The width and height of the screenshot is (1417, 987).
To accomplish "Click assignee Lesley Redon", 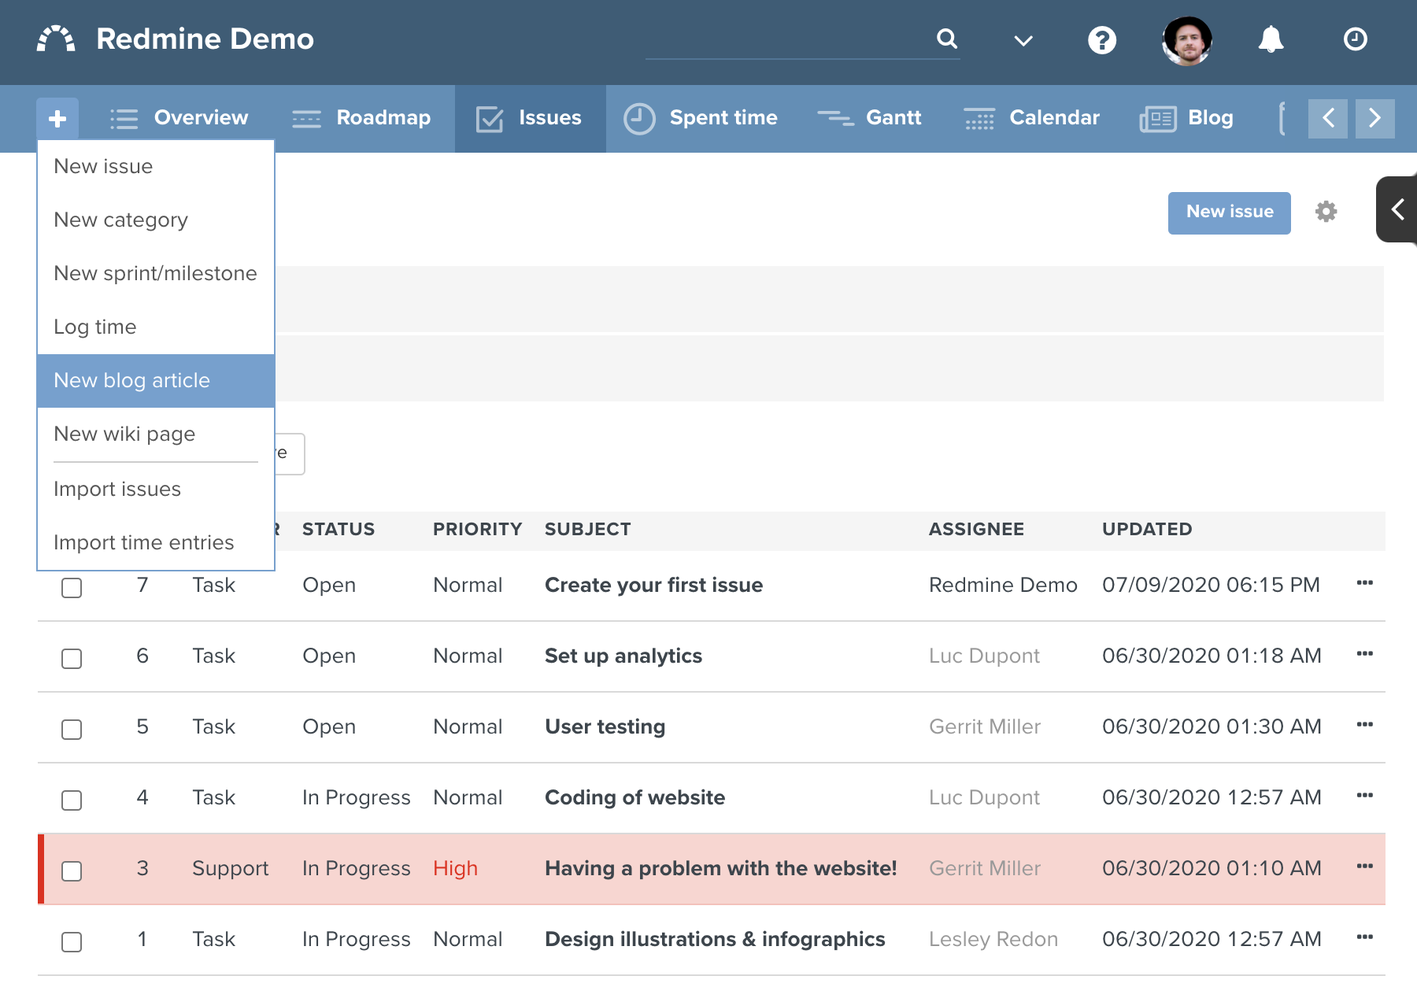I will pos(993,940).
